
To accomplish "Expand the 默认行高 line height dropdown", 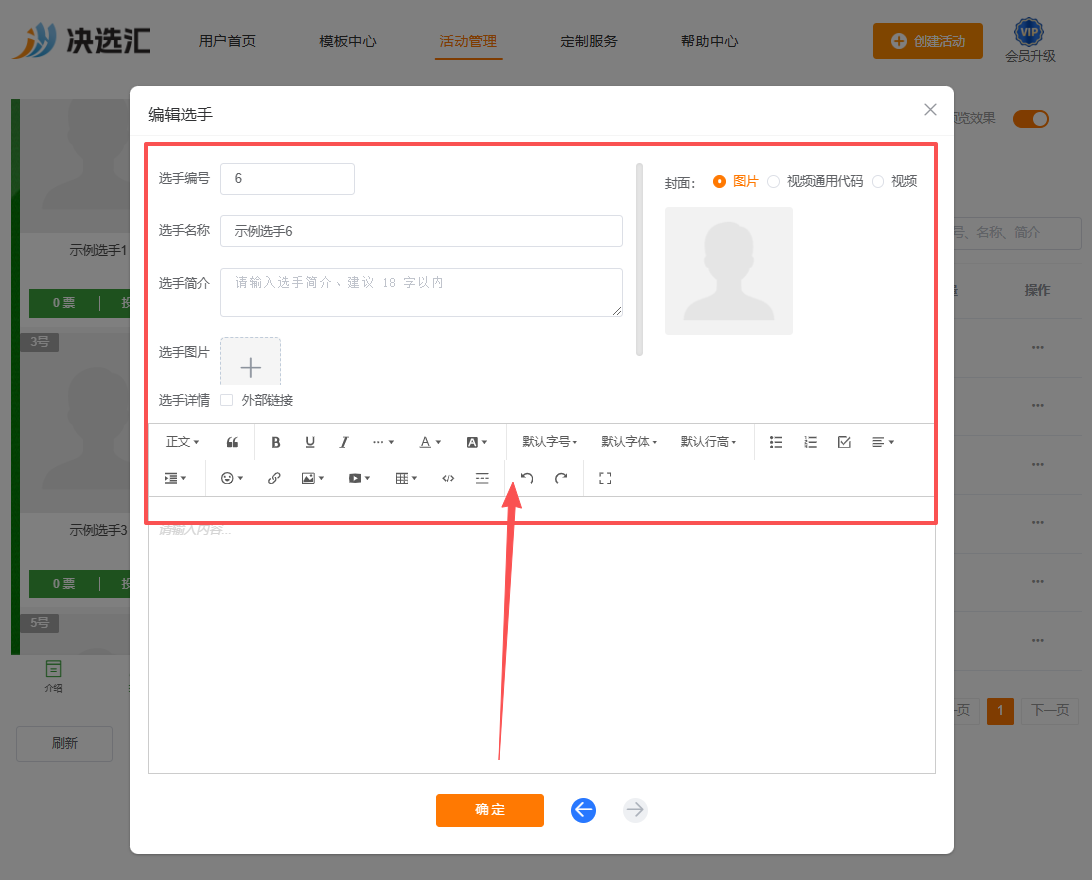I will click(x=708, y=442).
